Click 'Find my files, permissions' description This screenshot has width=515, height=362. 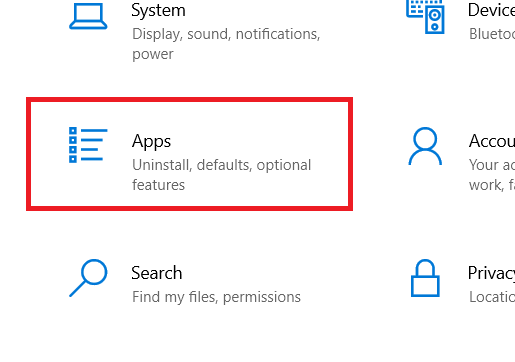click(216, 297)
